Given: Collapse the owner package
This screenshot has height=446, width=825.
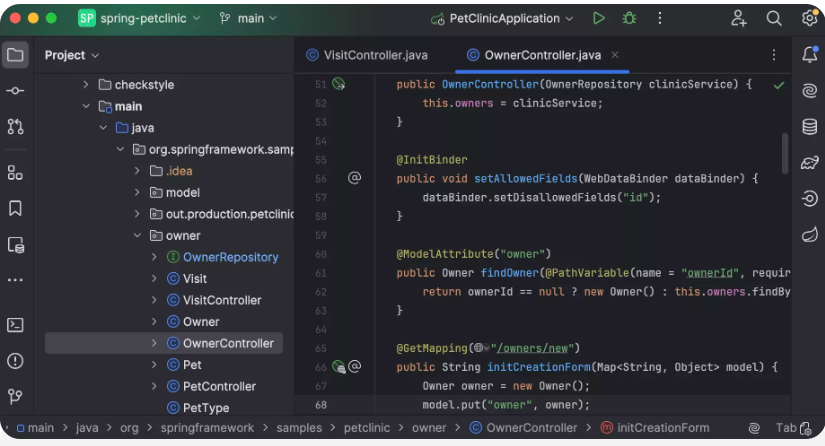Looking at the screenshot, I should tap(137, 236).
